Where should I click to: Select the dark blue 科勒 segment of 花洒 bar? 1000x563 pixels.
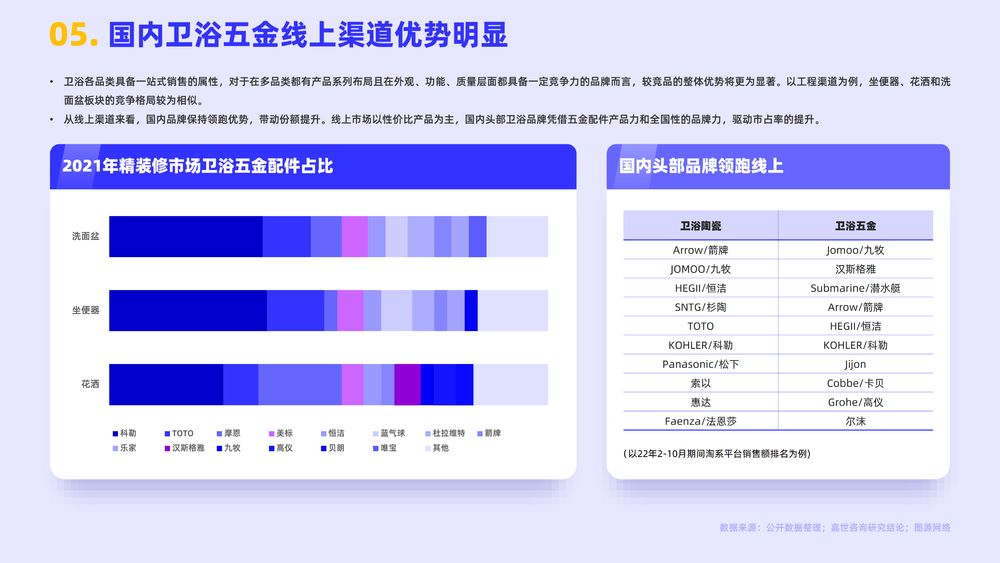[166, 384]
